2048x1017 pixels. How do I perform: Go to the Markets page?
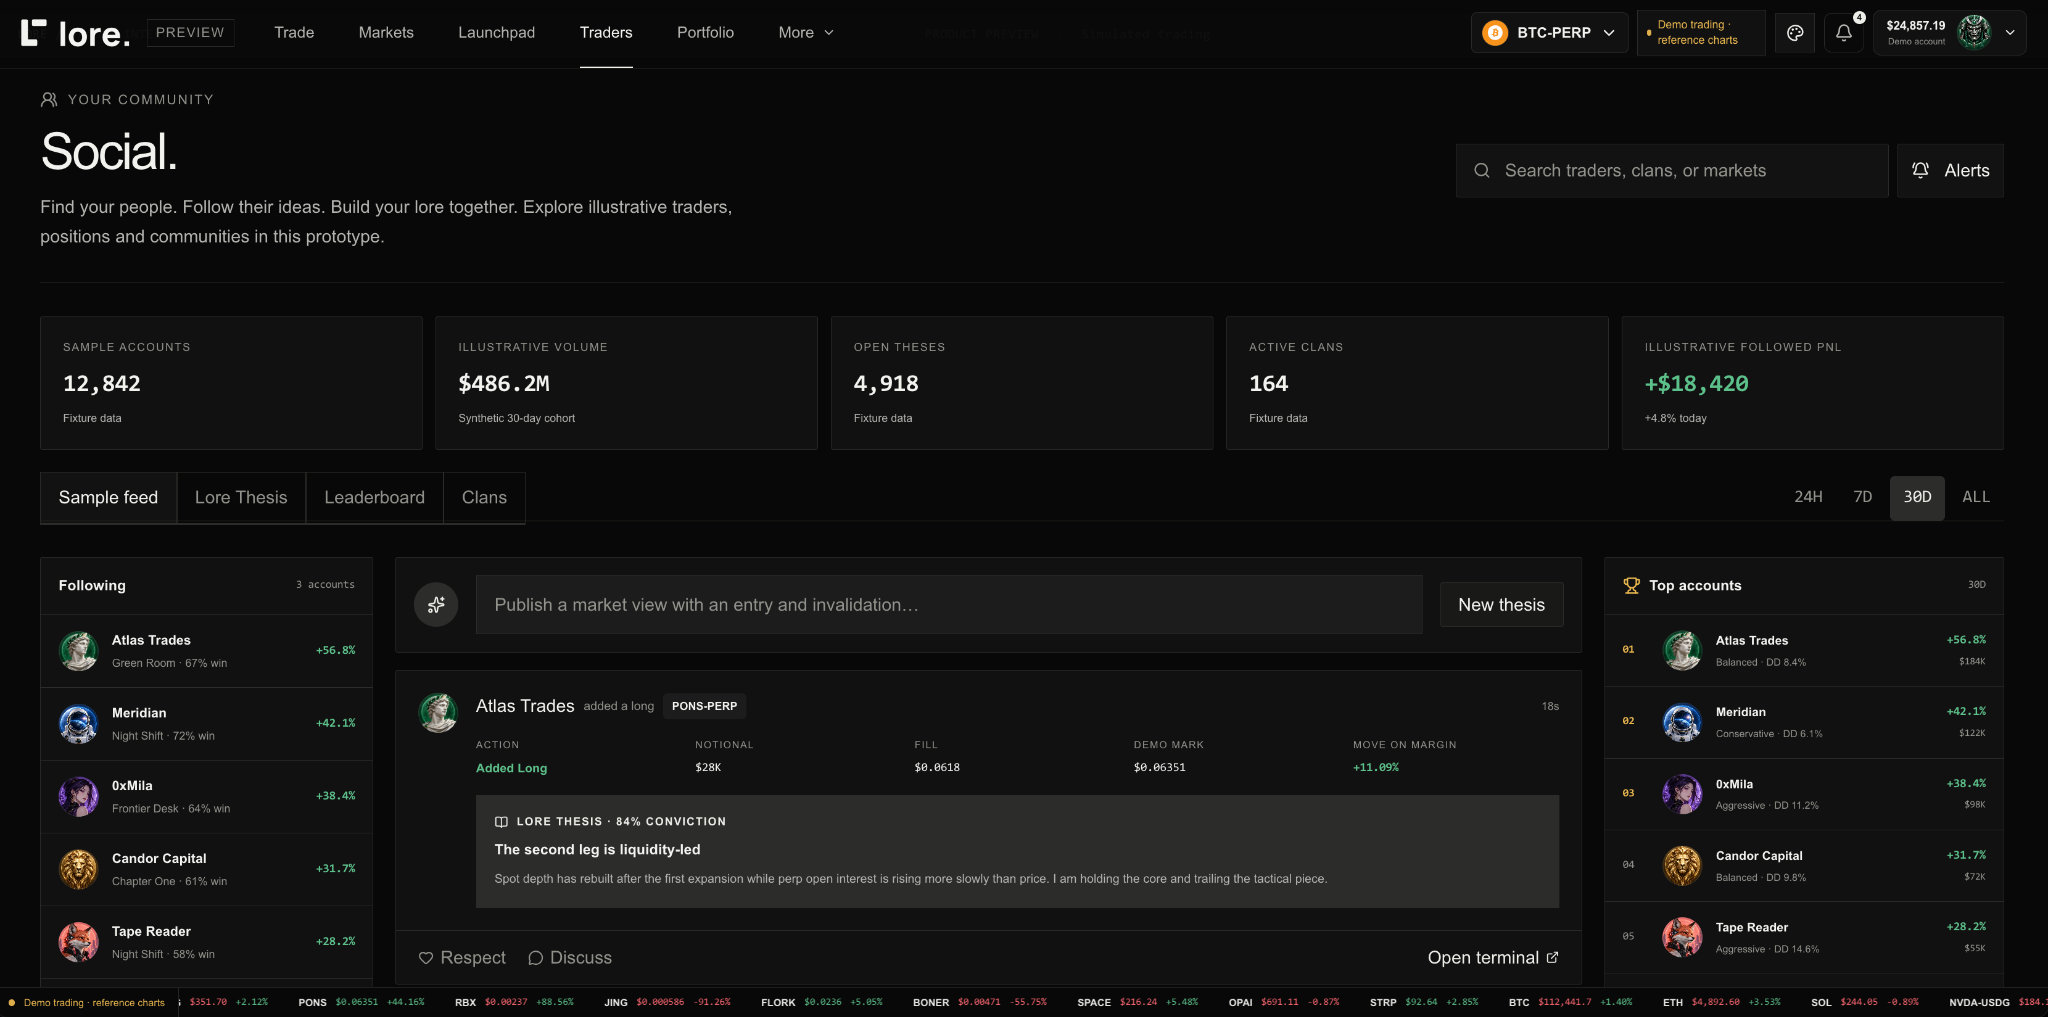(386, 33)
